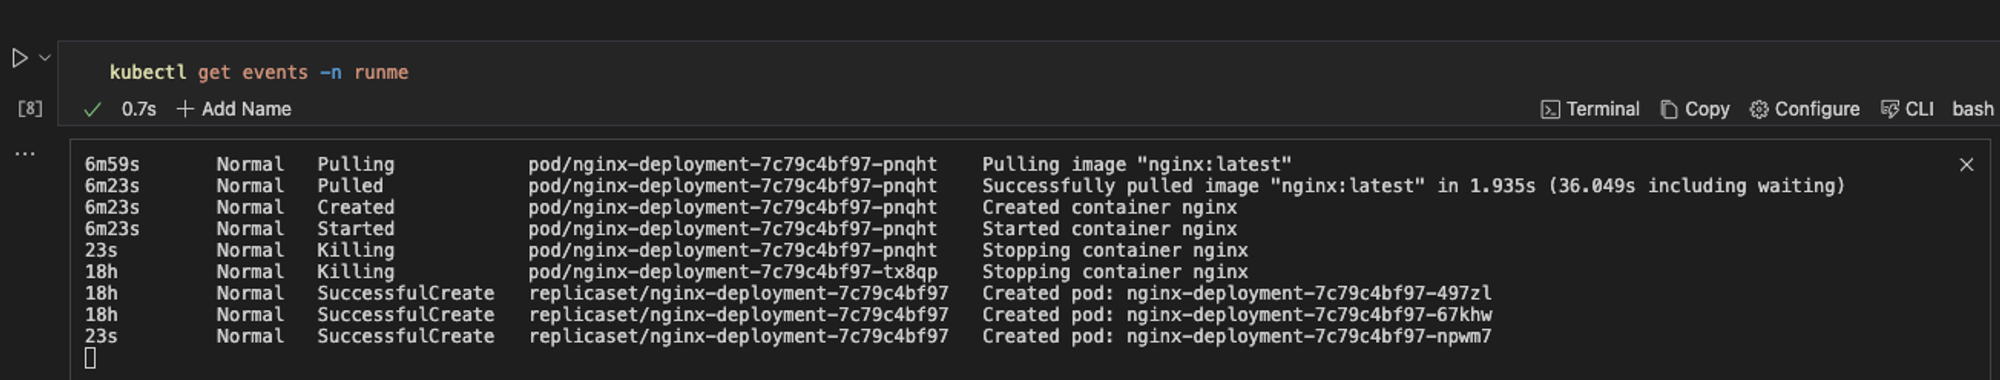Open the cell's Terminal

coord(1590,110)
